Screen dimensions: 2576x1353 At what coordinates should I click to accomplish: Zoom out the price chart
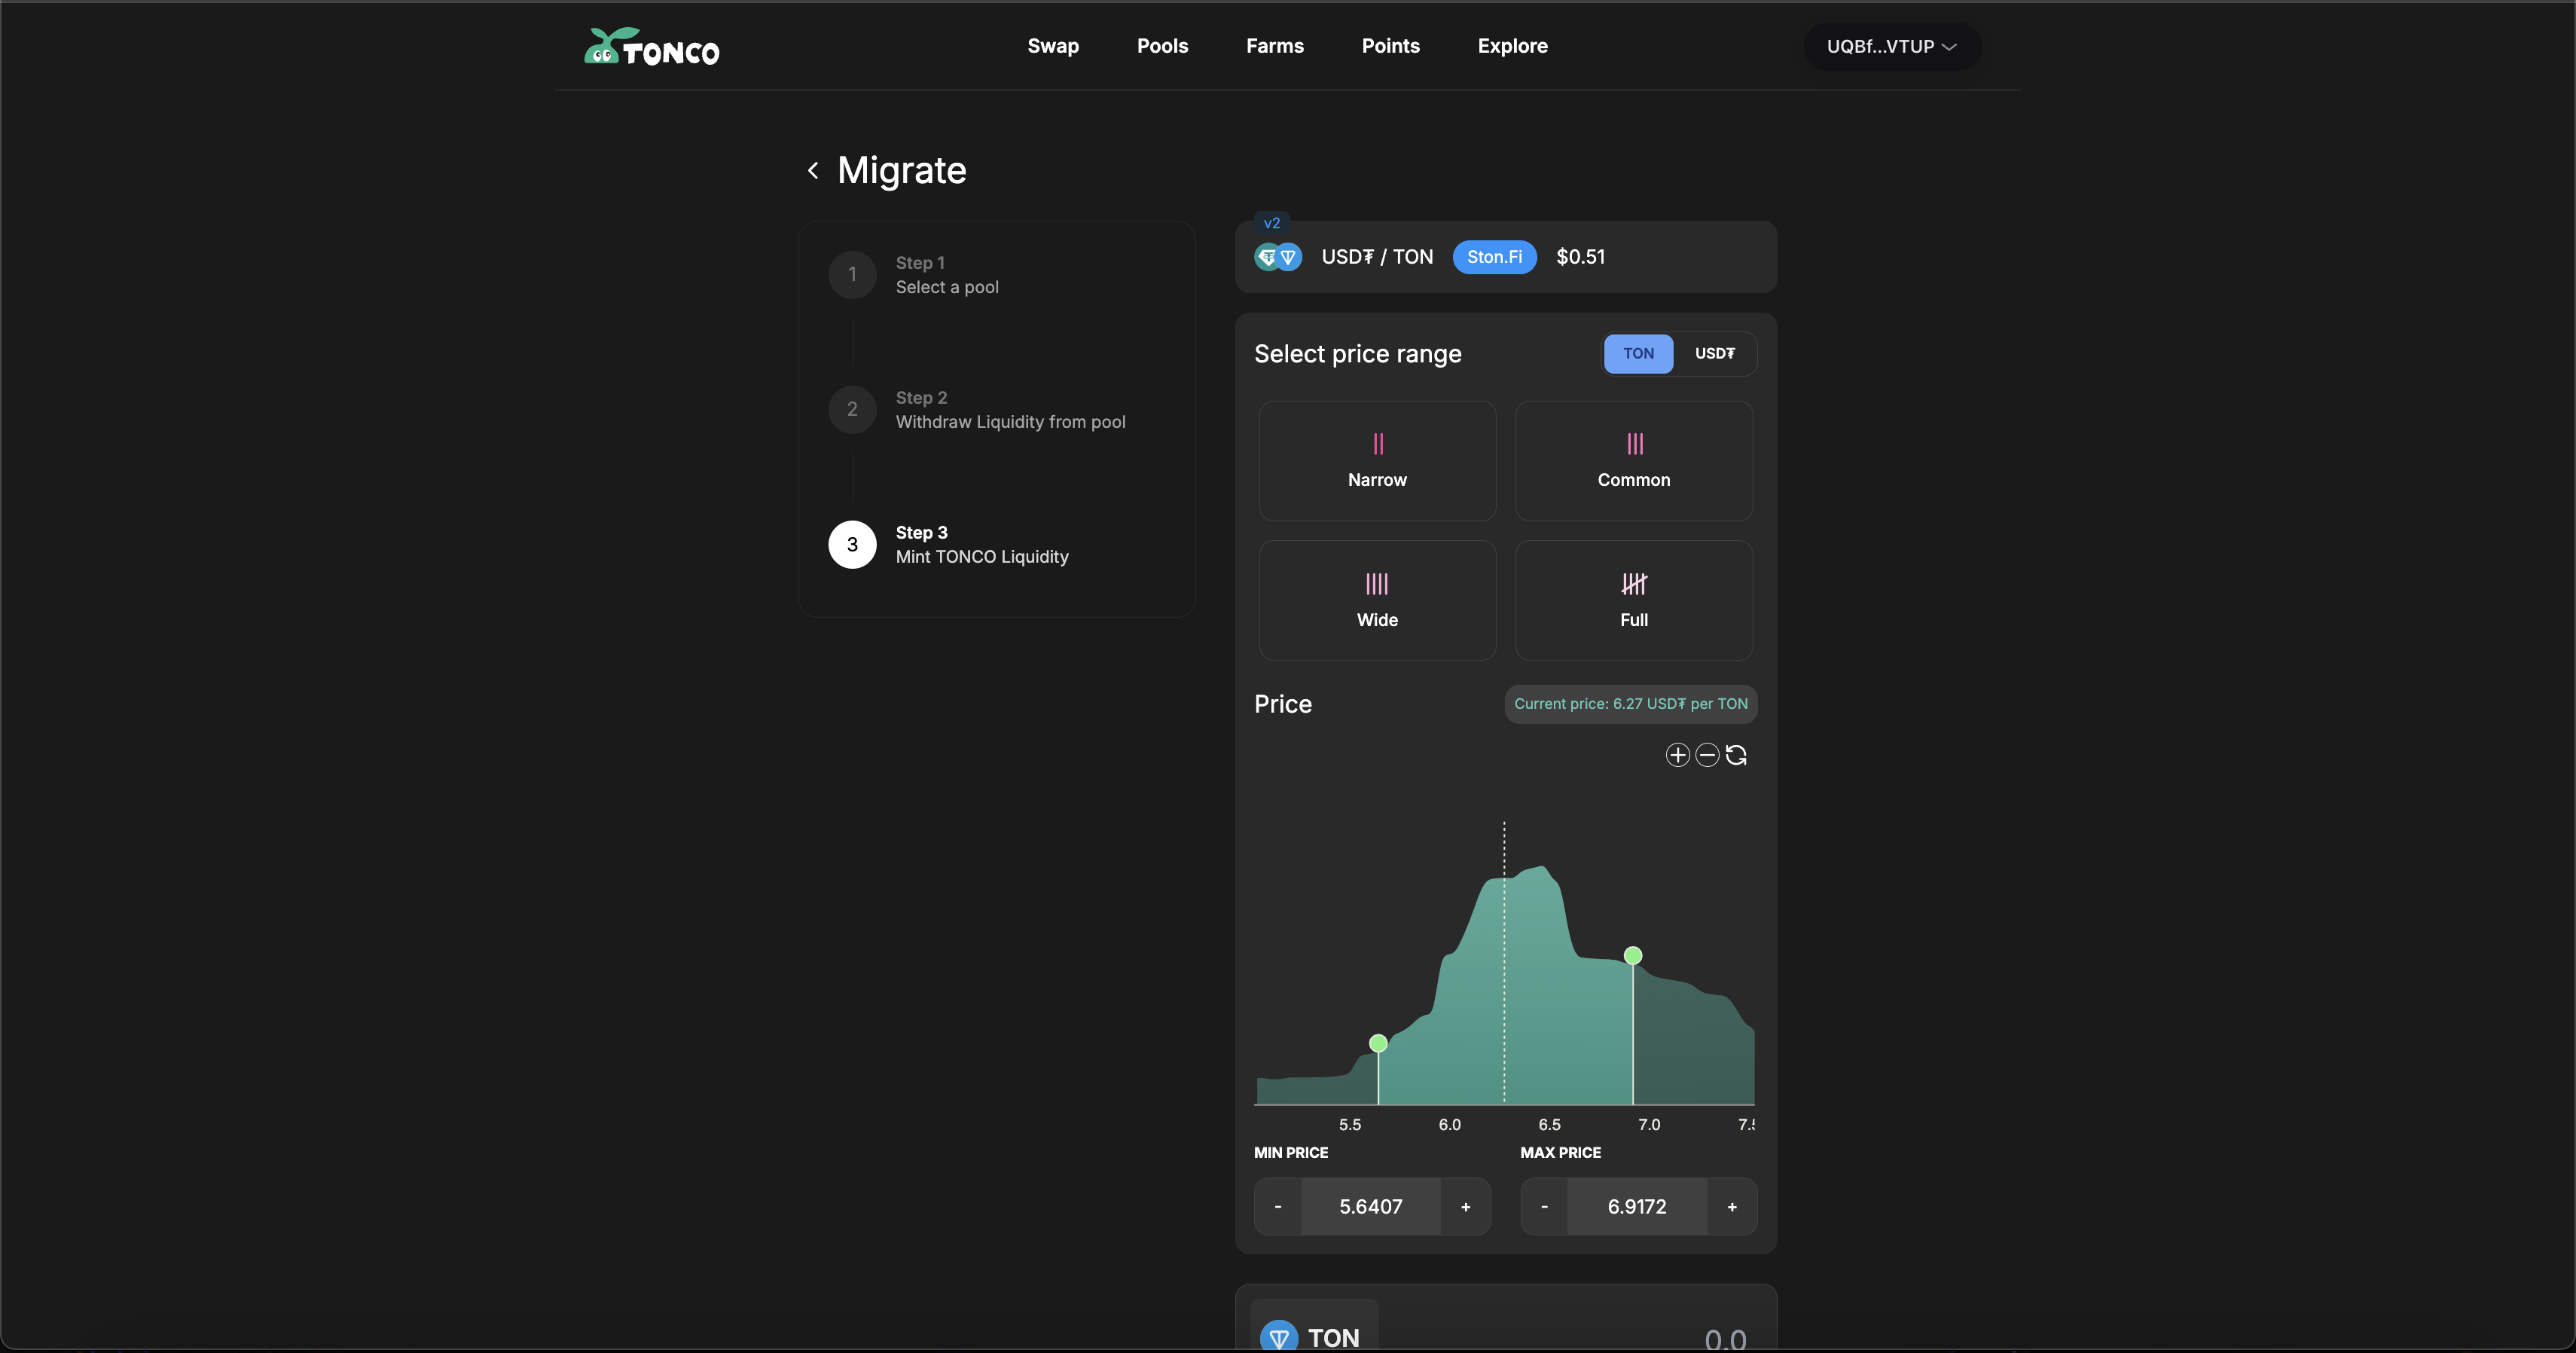(1707, 755)
